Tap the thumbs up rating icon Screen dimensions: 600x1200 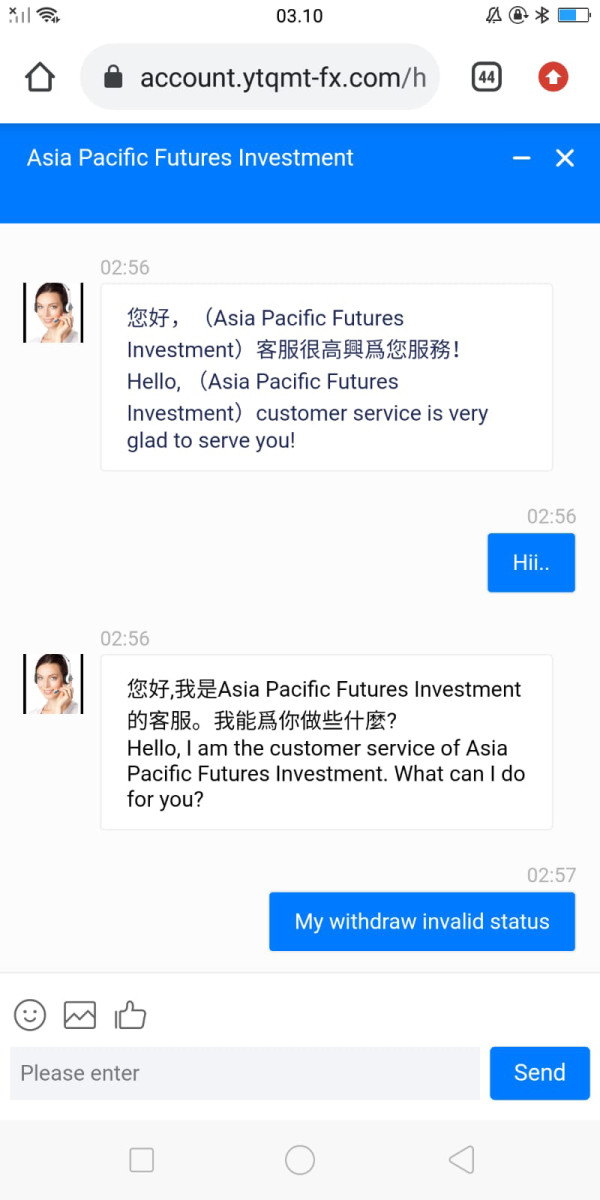point(130,1017)
